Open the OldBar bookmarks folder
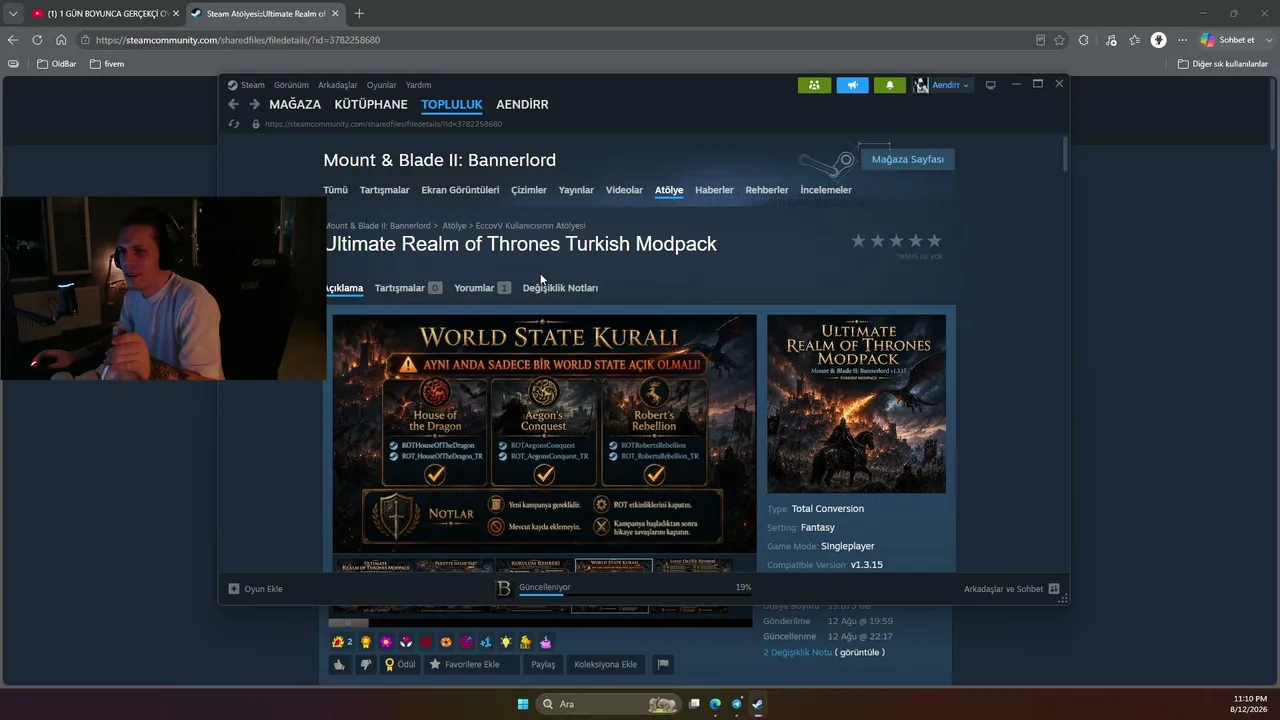Viewport: 1280px width, 720px height. click(x=56, y=64)
